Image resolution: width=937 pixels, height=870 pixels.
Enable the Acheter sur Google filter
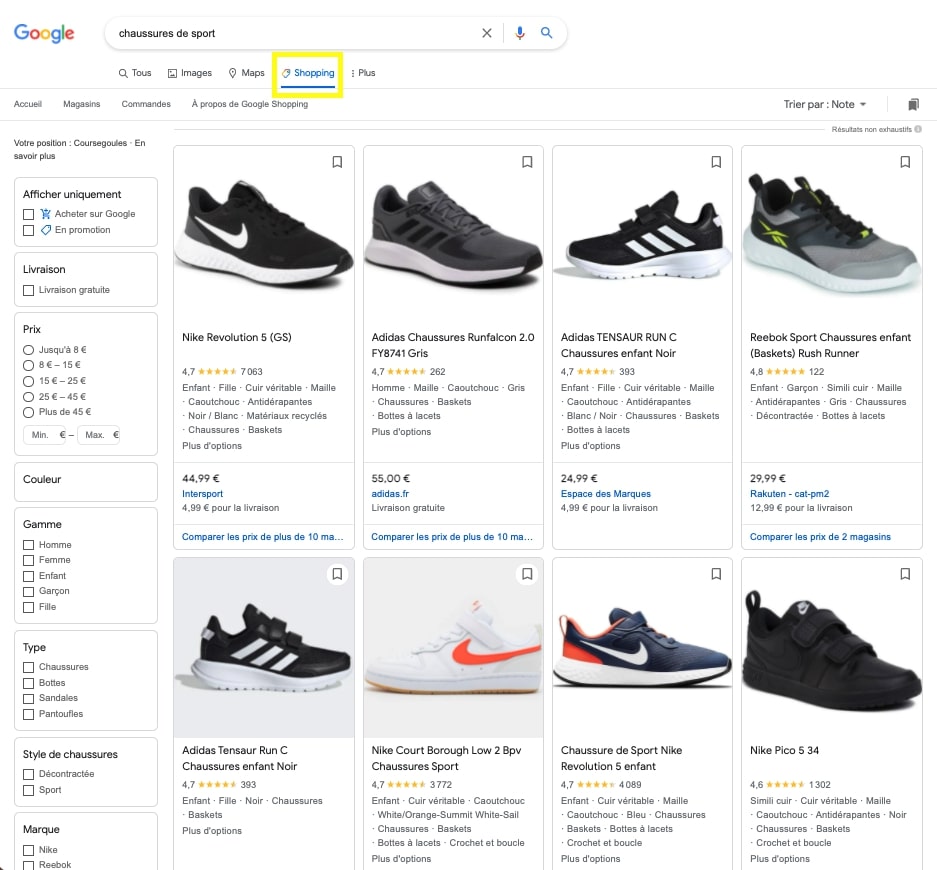(x=28, y=215)
